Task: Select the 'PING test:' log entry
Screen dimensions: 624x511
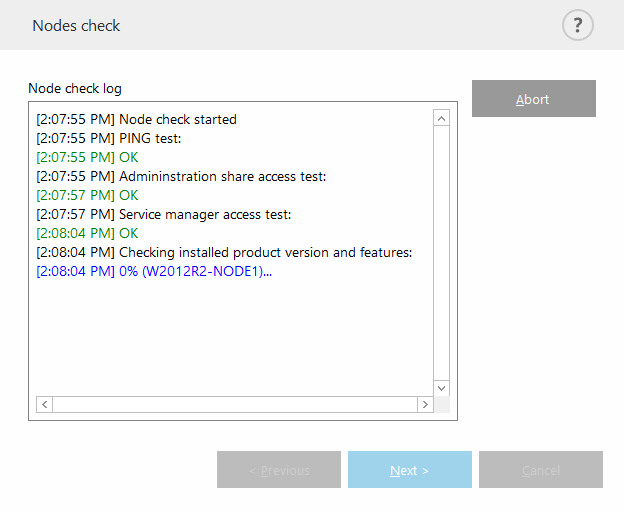Action: coord(109,138)
